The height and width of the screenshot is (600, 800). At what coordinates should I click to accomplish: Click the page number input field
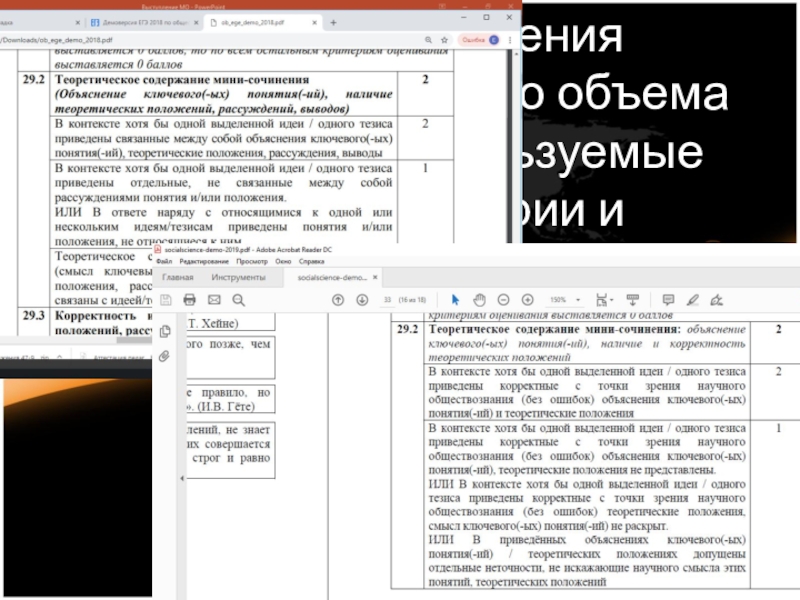tap(387, 299)
